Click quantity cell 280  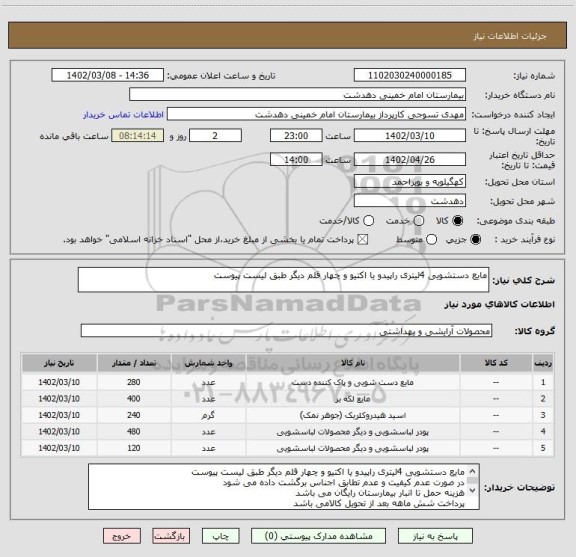134,382
